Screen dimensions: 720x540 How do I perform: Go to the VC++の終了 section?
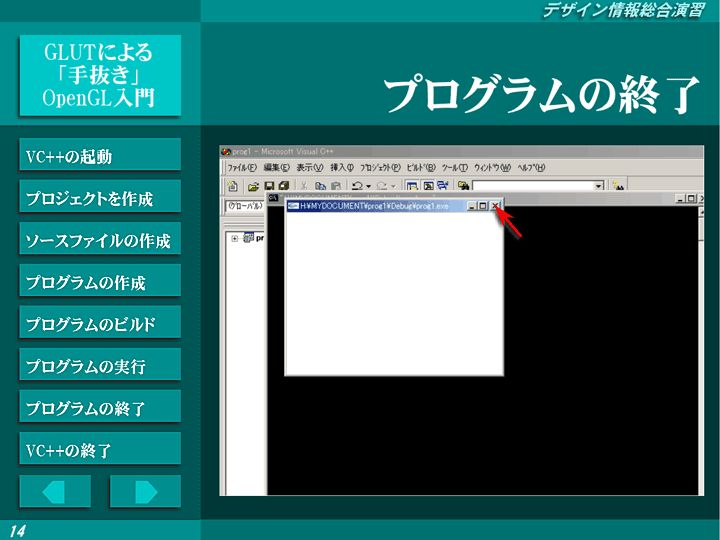[100, 449]
